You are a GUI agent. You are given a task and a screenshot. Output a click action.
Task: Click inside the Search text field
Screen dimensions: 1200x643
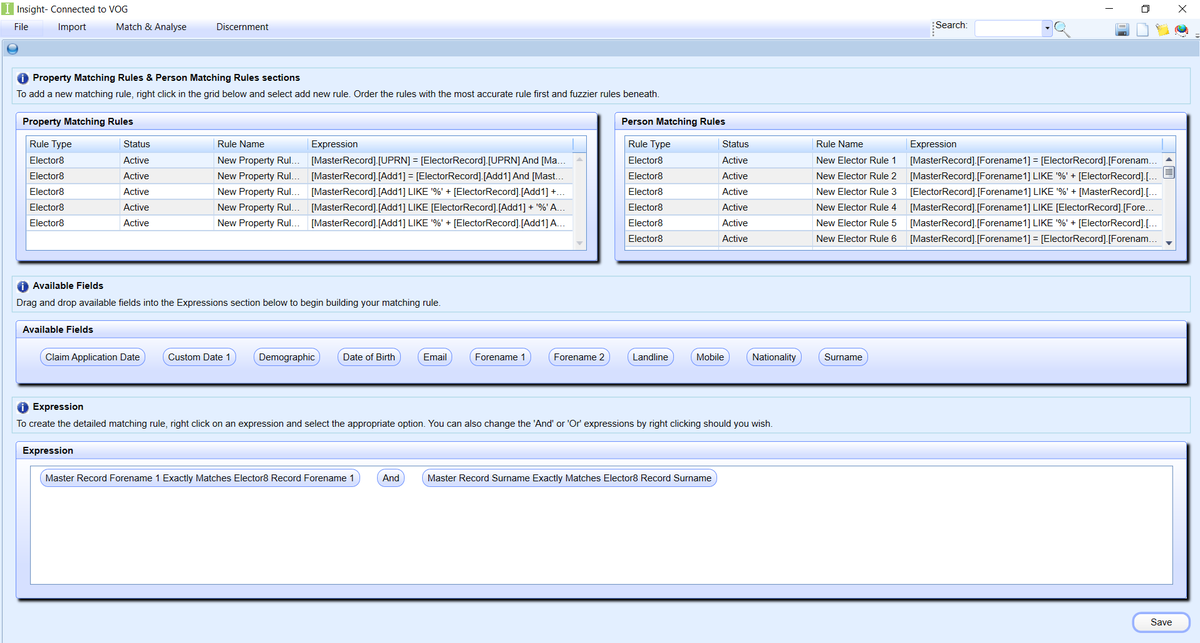pyautogui.click(x=1010, y=27)
